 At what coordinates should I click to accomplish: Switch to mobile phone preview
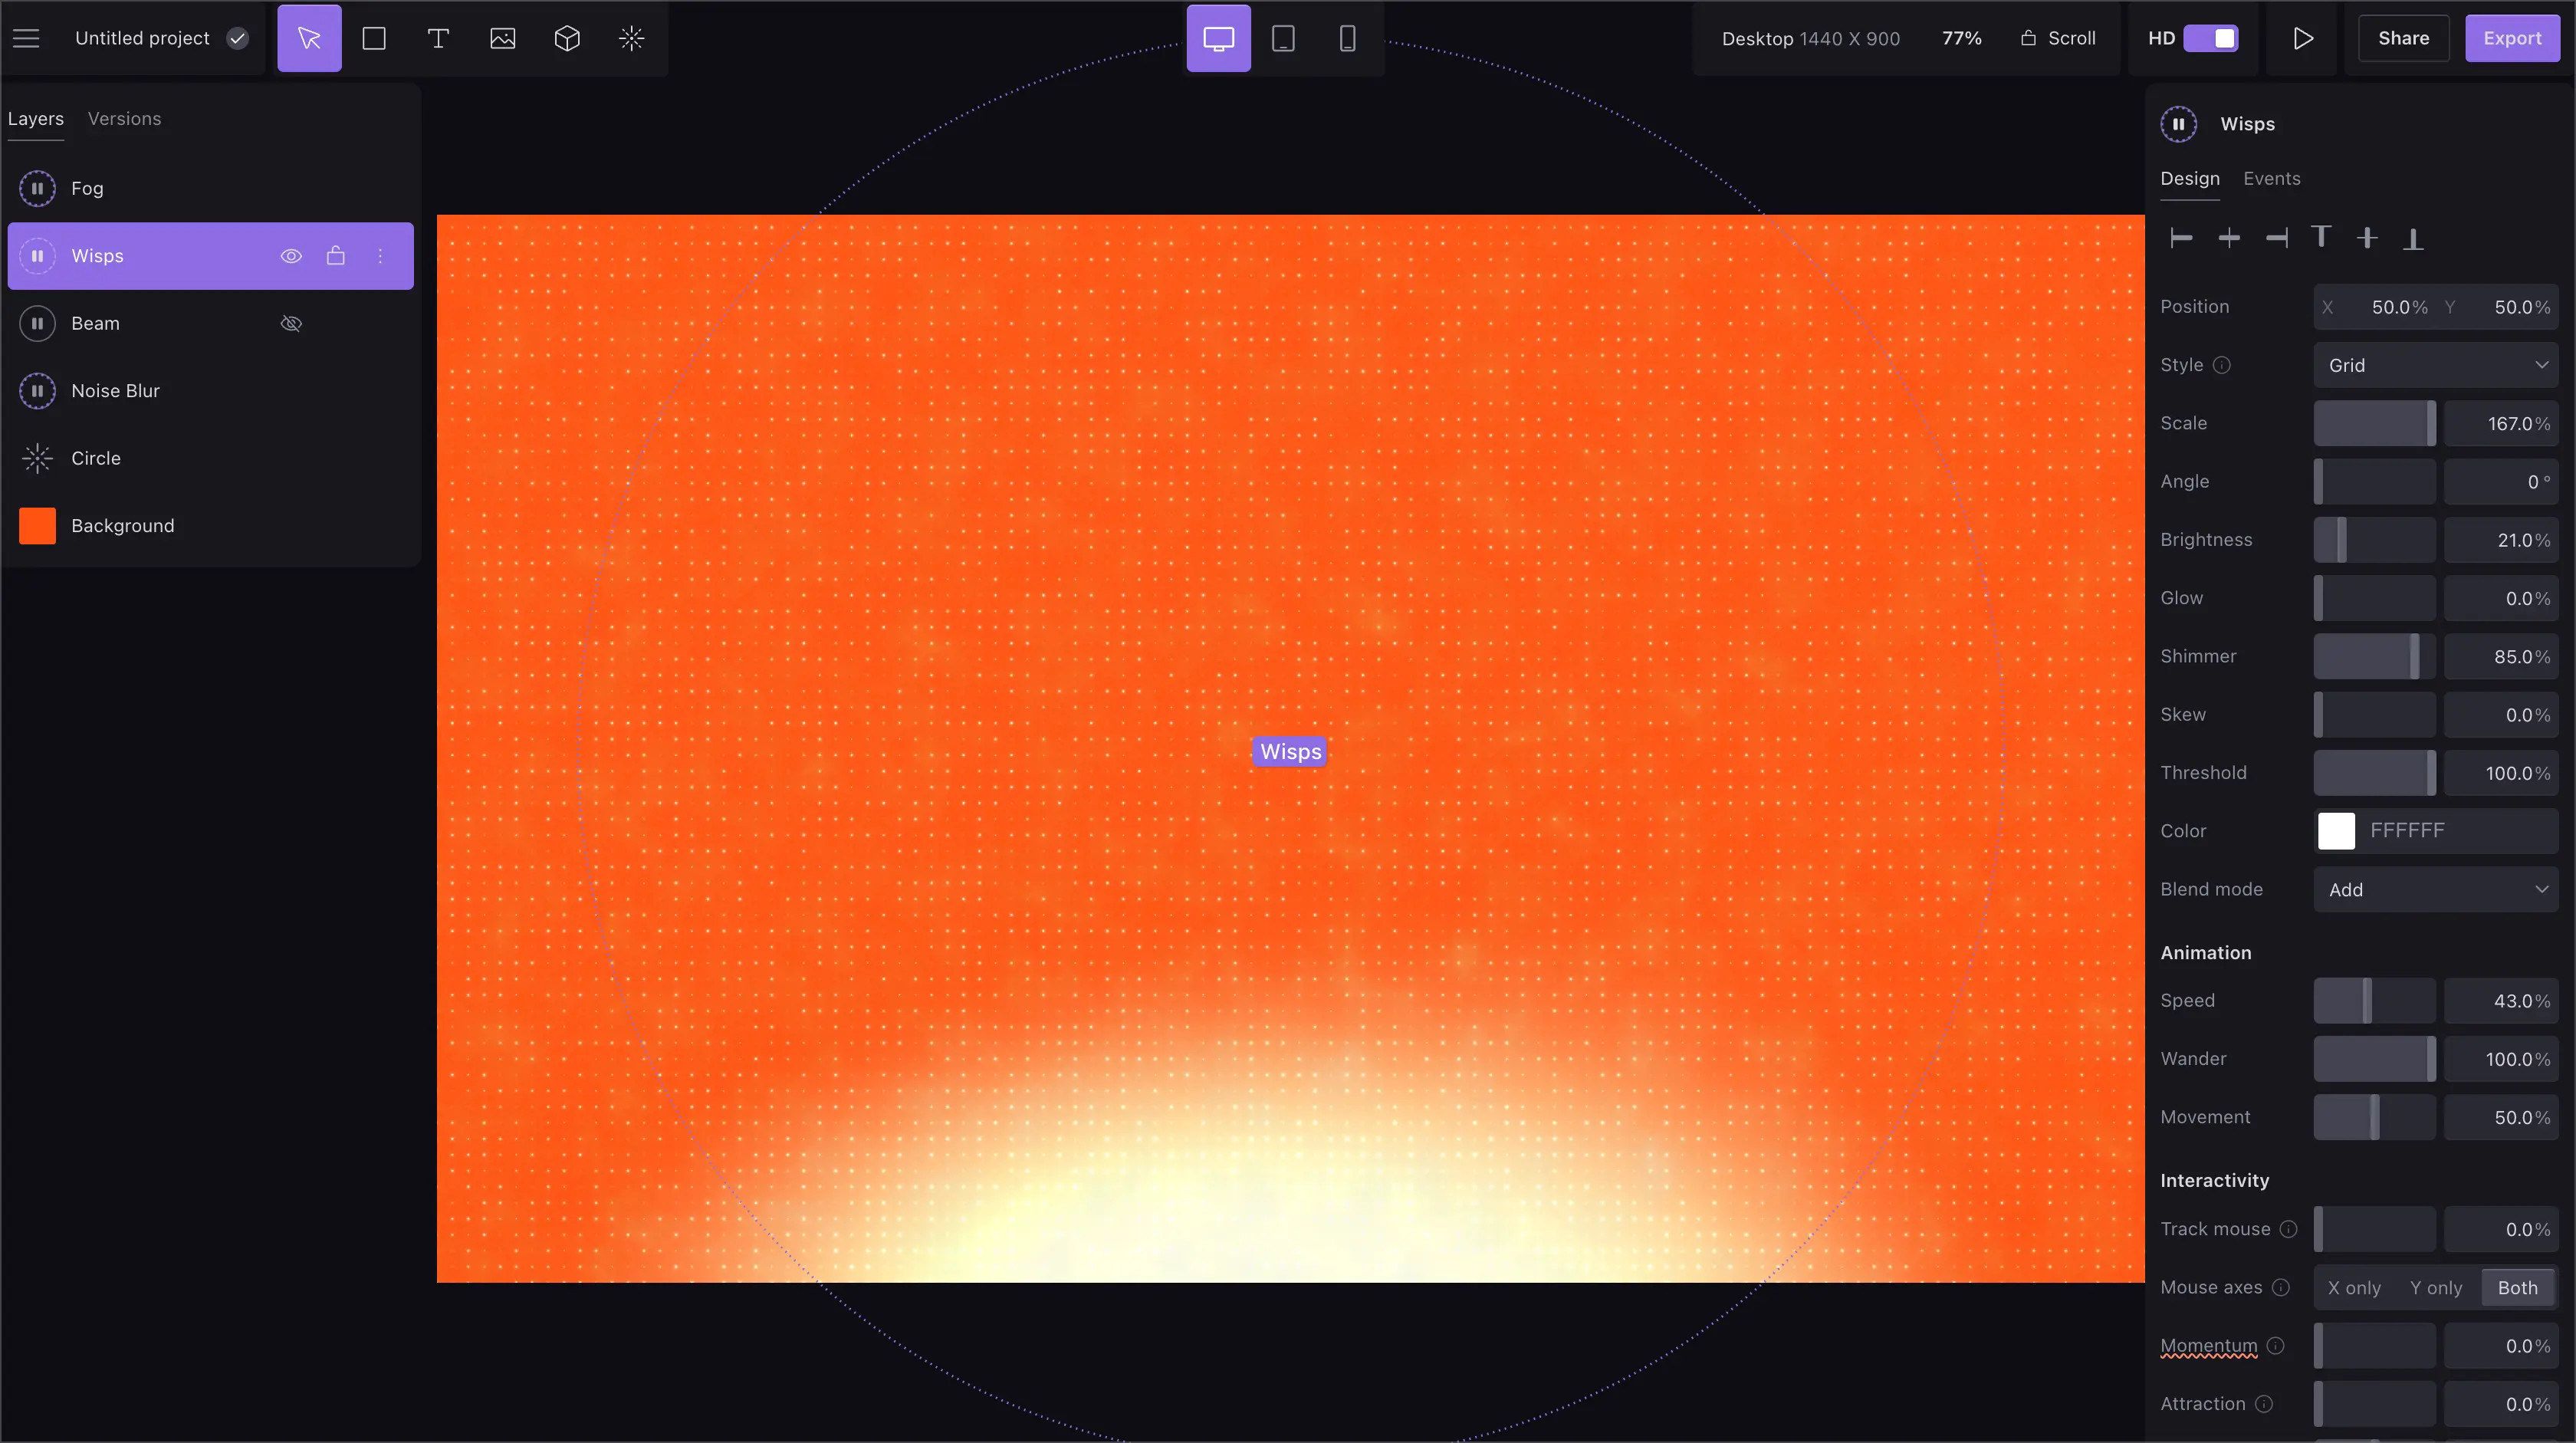point(1347,38)
